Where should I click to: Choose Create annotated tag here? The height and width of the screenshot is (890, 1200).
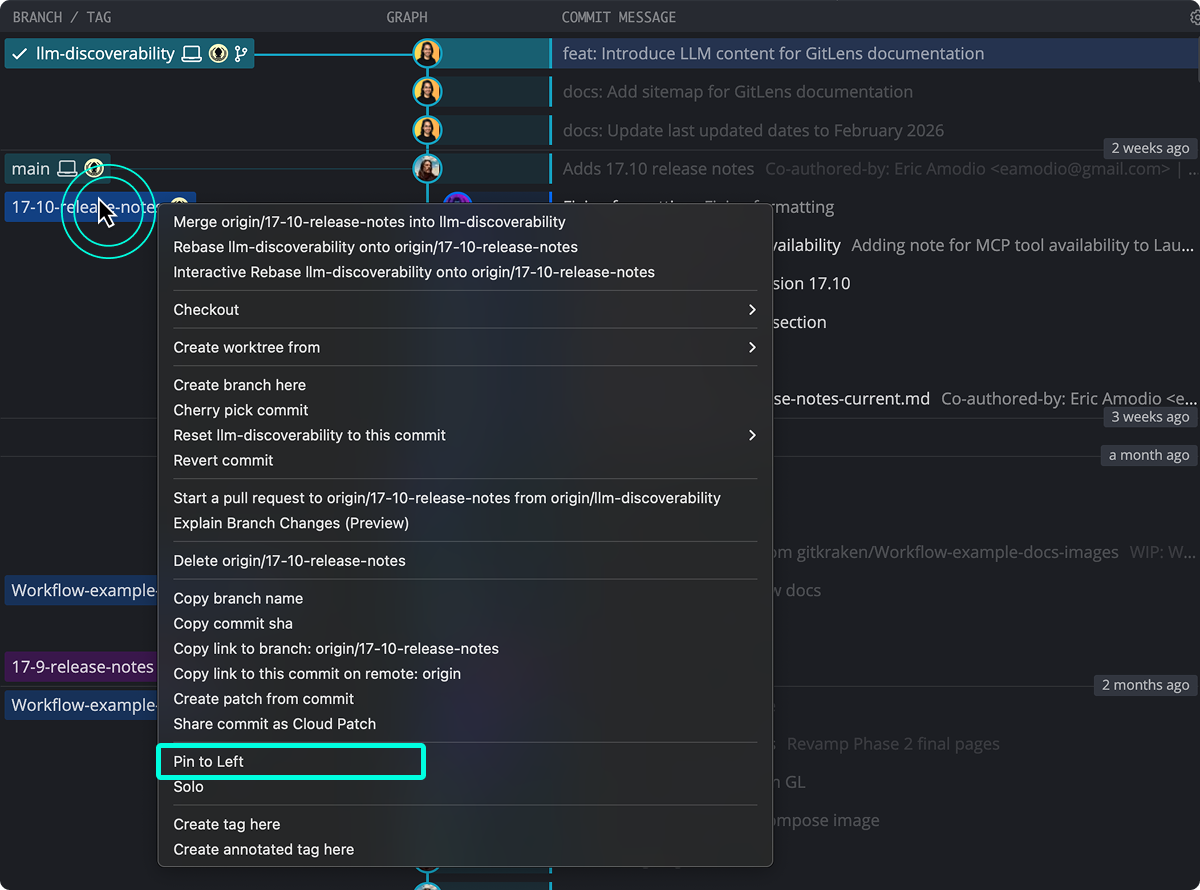[262, 849]
